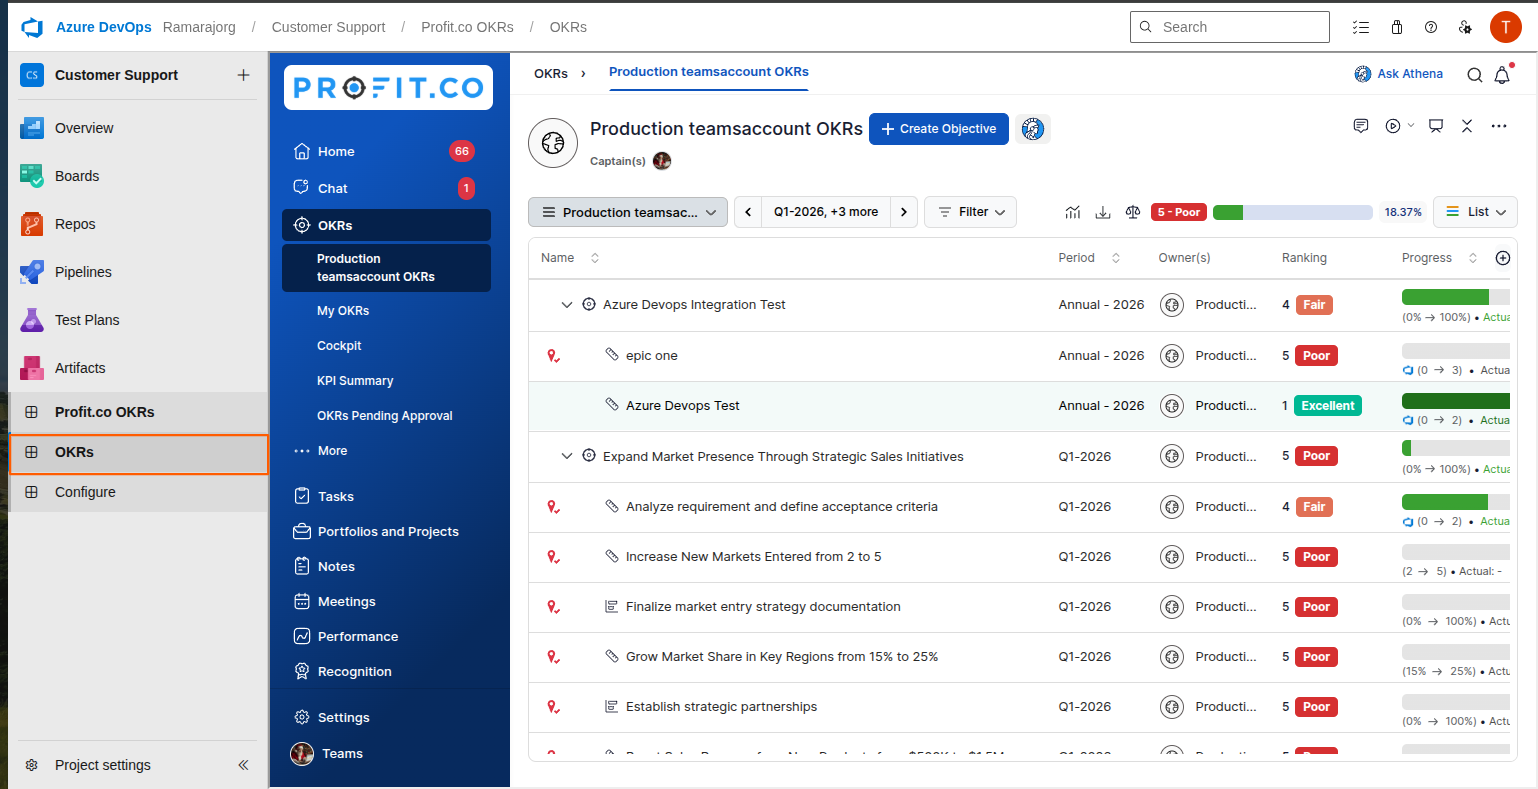
Task: Open the Azure DevOps home logo
Action: tap(32, 27)
